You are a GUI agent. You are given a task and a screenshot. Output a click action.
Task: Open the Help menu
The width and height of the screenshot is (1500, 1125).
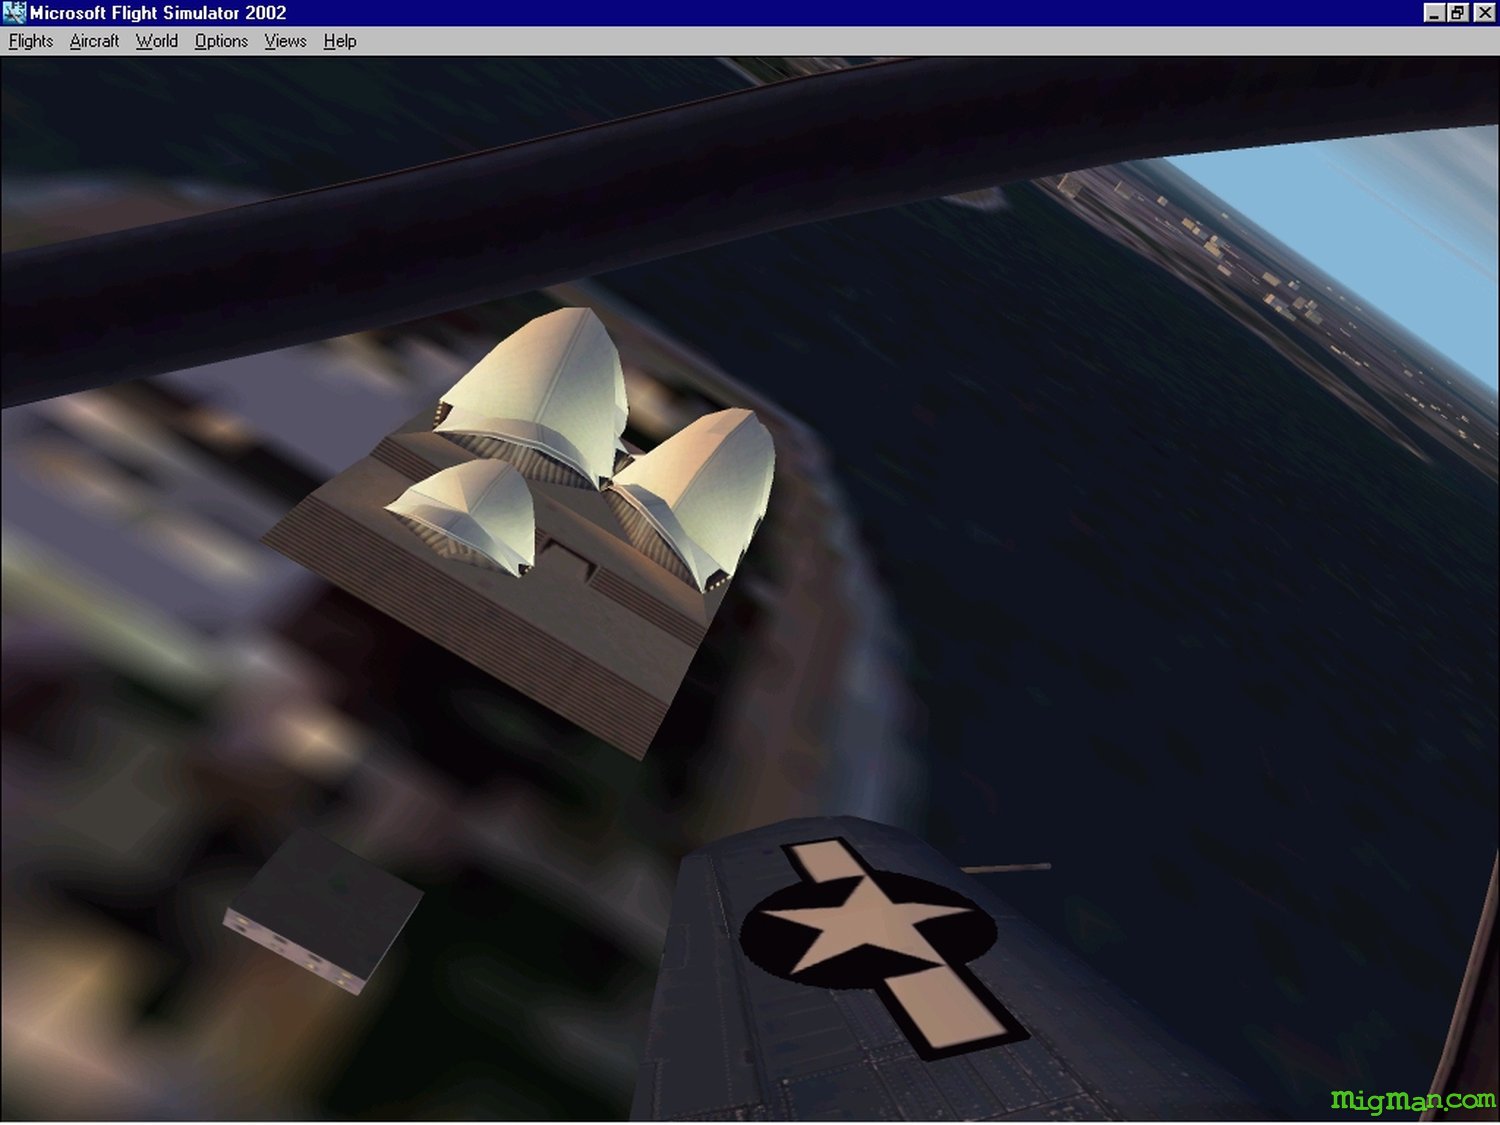coord(339,41)
